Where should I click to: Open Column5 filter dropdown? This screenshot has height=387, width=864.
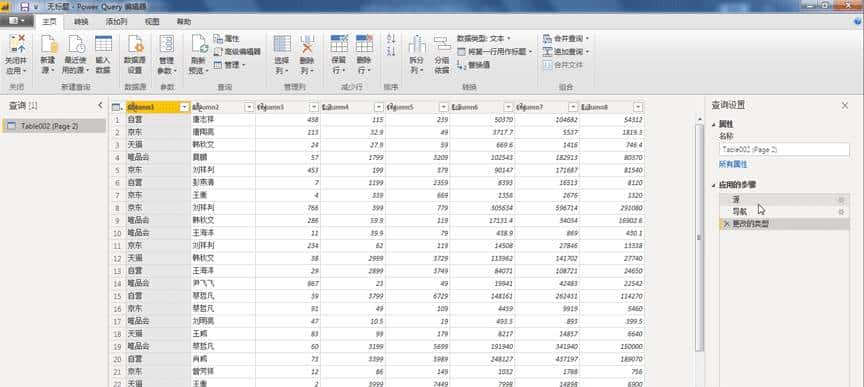pyautogui.click(x=444, y=107)
